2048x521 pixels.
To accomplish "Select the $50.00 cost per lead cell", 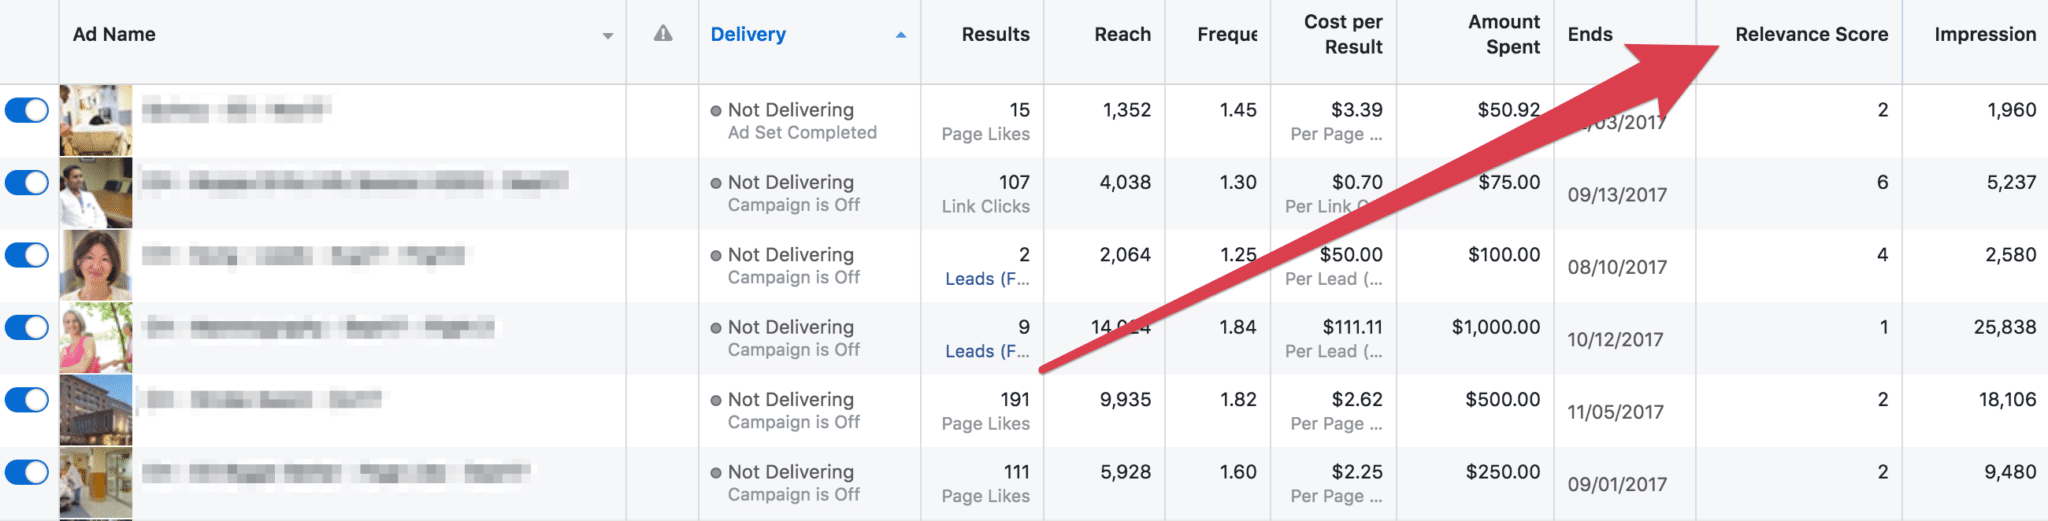I will click(1351, 255).
